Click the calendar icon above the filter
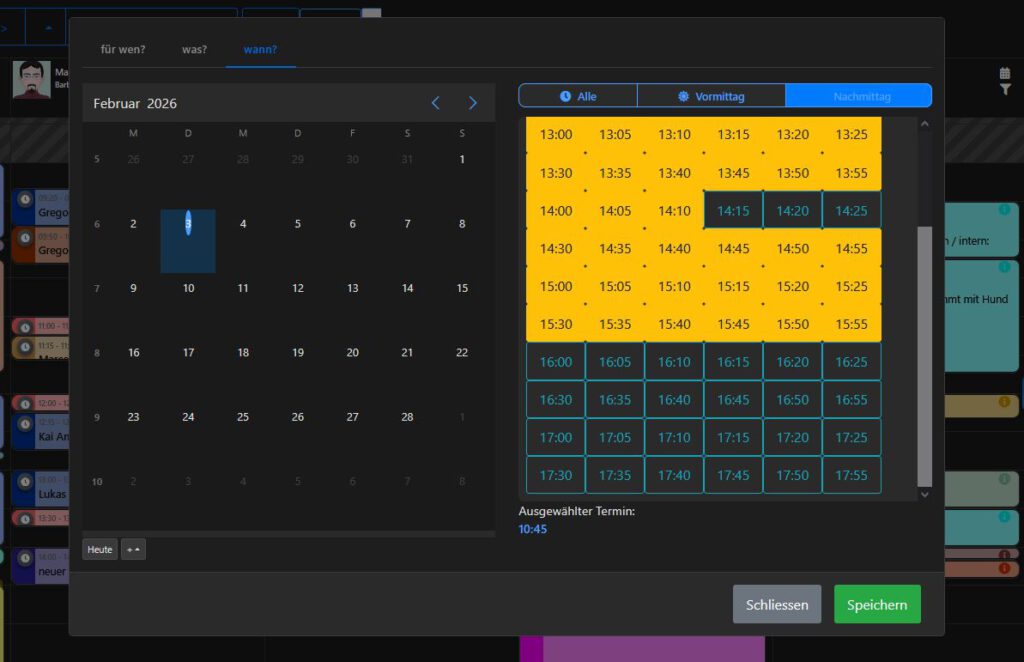Image resolution: width=1024 pixels, height=662 pixels. point(1005,73)
